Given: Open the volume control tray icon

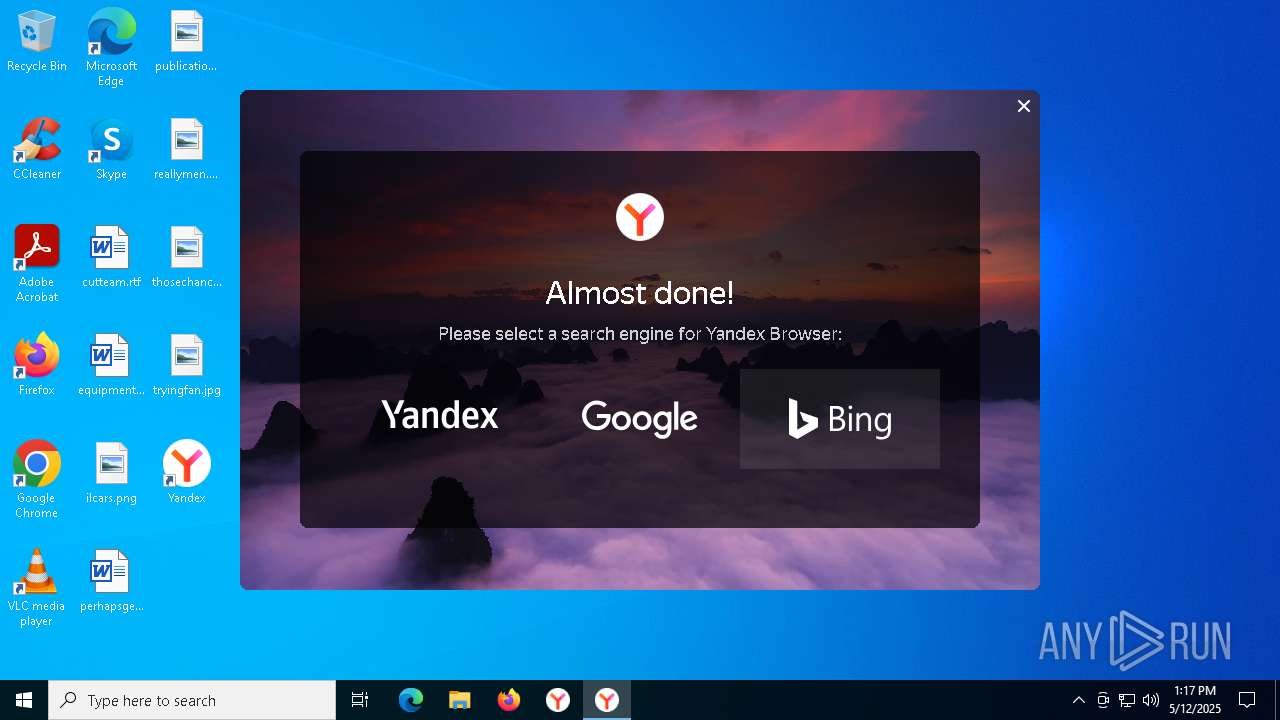Looking at the screenshot, I should [x=1151, y=700].
